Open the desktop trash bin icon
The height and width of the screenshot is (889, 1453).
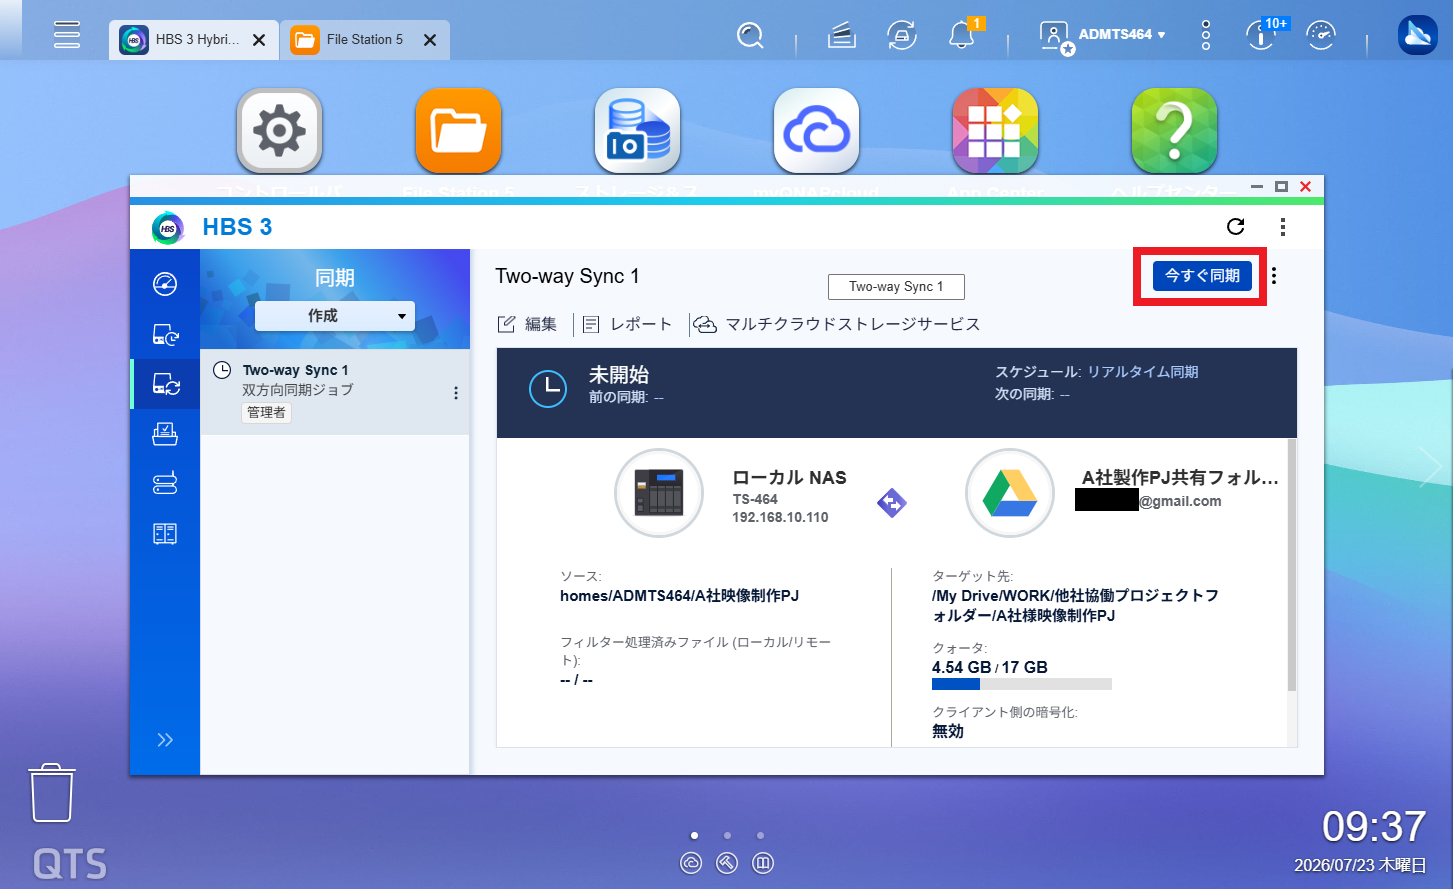point(52,793)
